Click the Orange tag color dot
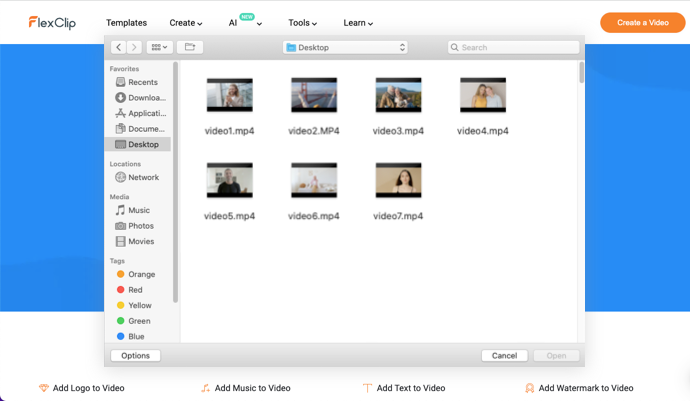This screenshot has height=401, width=690. [x=120, y=274]
